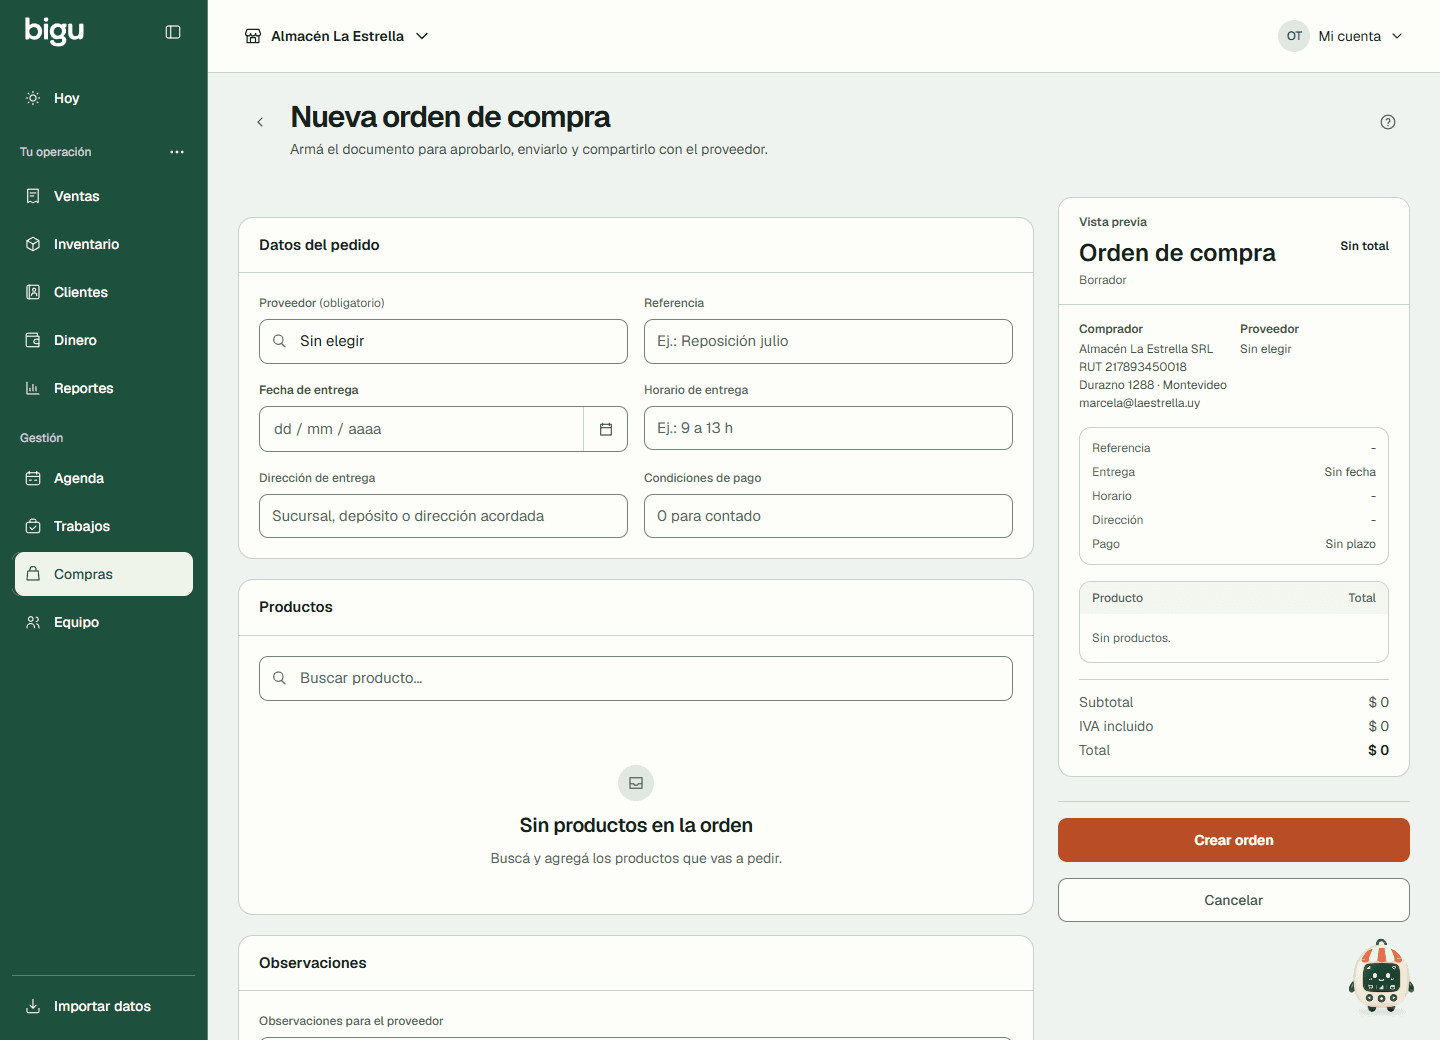Screen dimensions: 1440x1040
Task: Click the Buscar producto search field
Action: tap(636, 678)
